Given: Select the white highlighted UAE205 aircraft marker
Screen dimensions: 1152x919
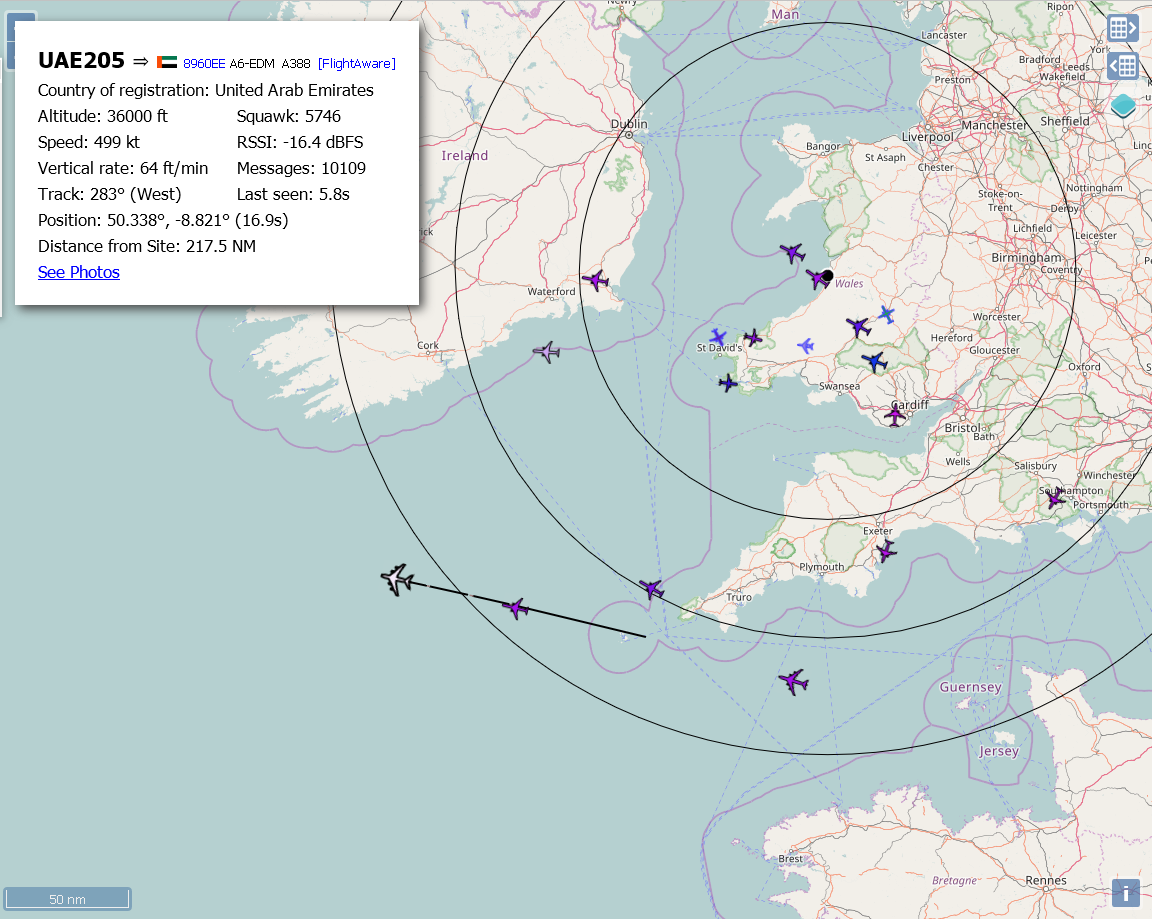Looking at the screenshot, I should 398,579.
